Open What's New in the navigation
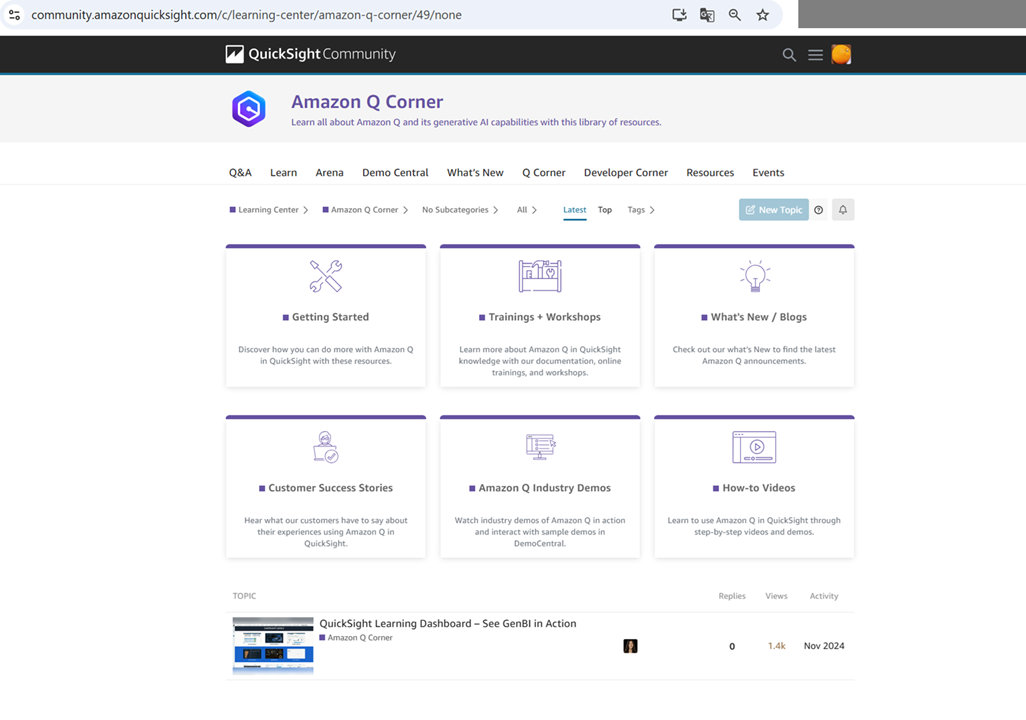 pyautogui.click(x=475, y=173)
